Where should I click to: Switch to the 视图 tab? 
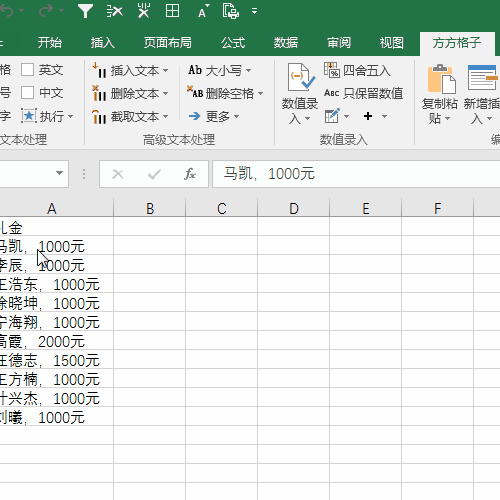click(392, 43)
